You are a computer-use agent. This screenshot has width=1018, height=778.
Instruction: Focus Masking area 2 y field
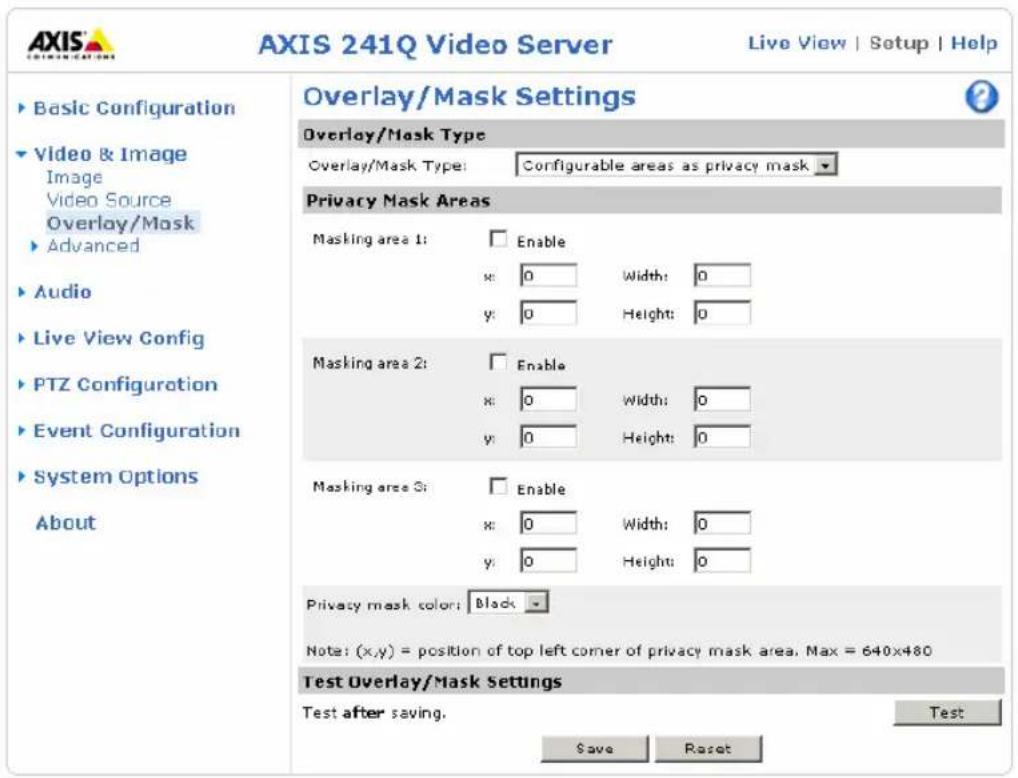click(548, 437)
